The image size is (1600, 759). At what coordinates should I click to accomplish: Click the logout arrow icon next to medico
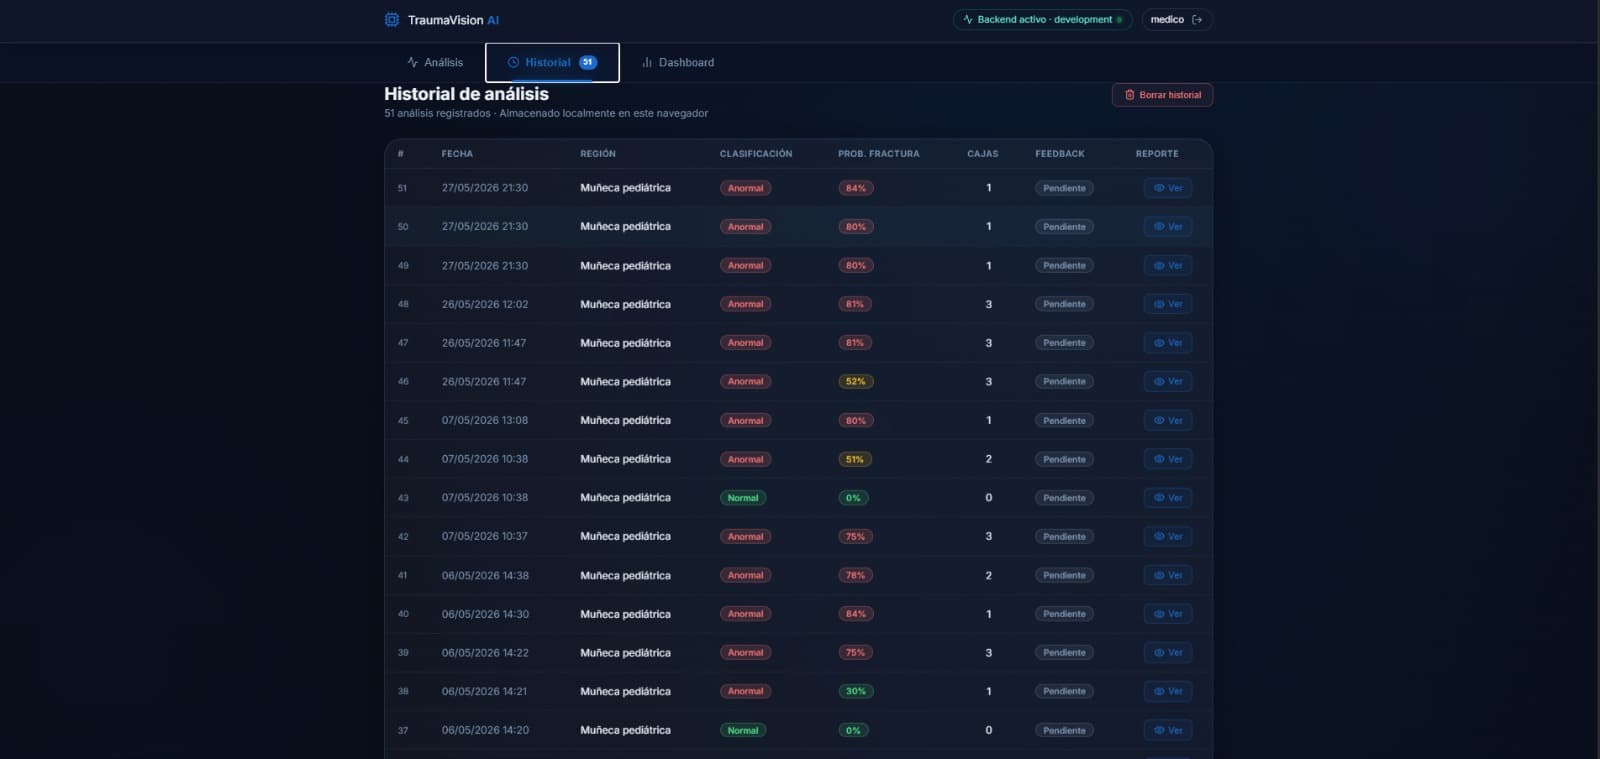click(x=1197, y=20)
